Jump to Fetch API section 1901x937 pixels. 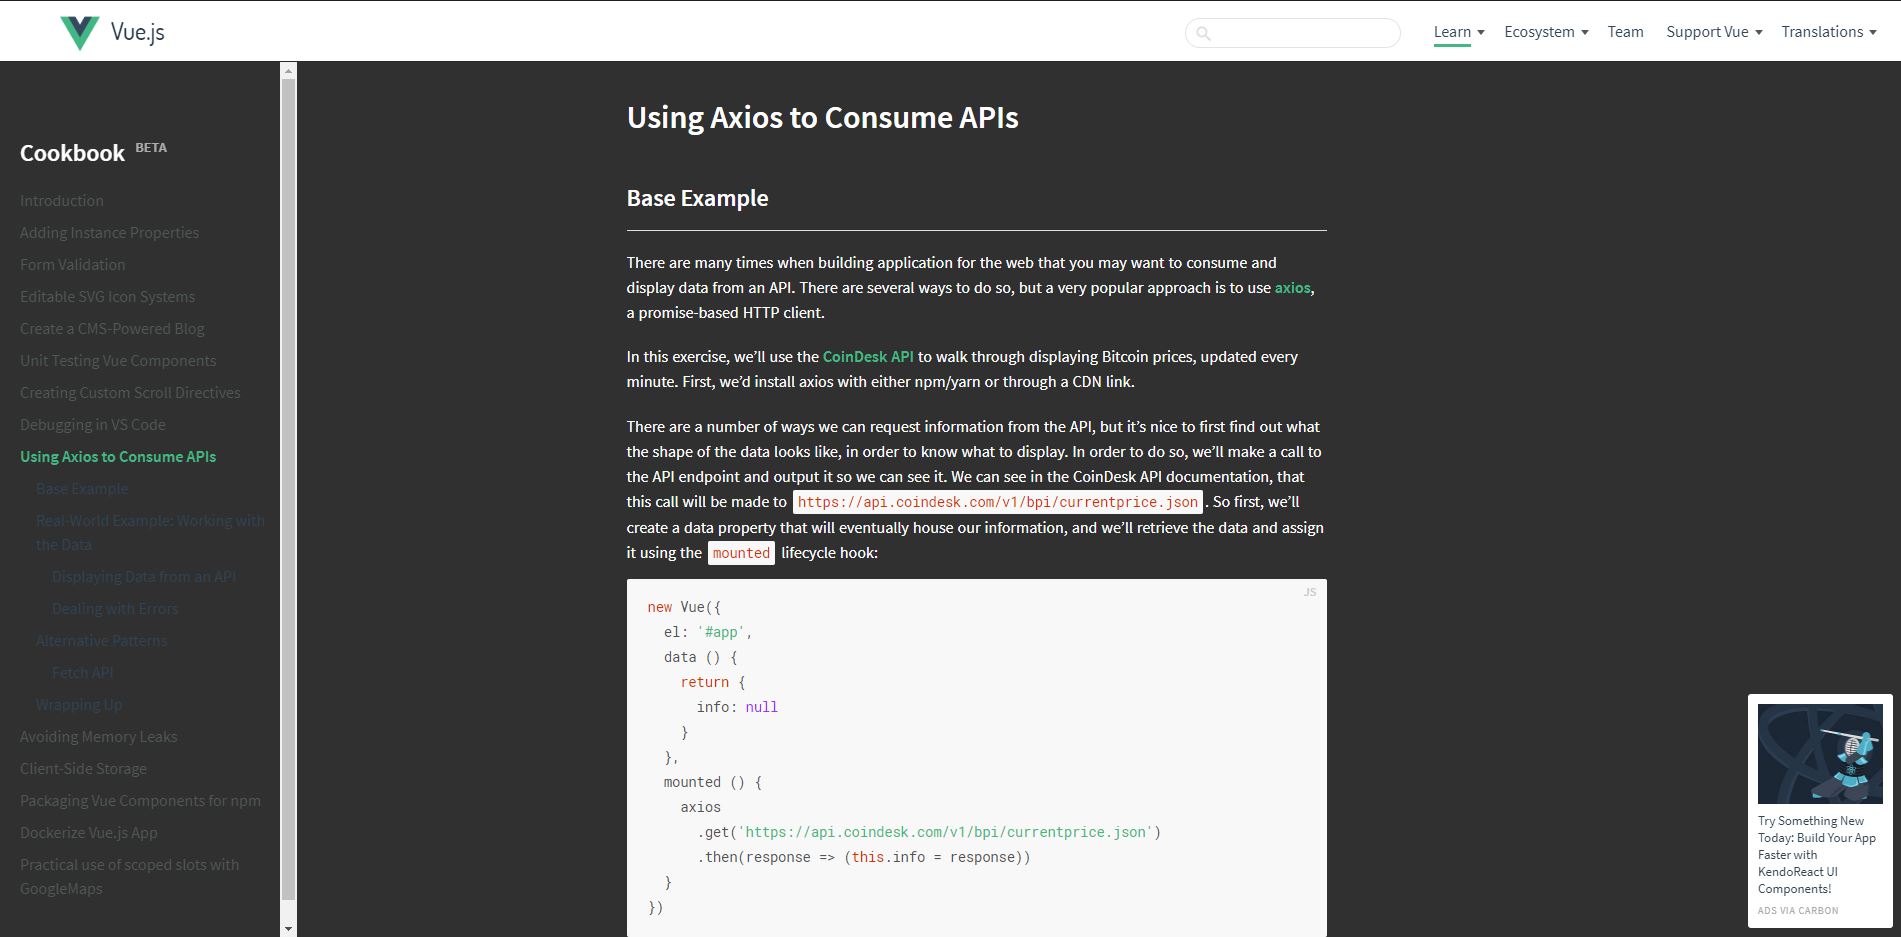[x=82, y=673]
